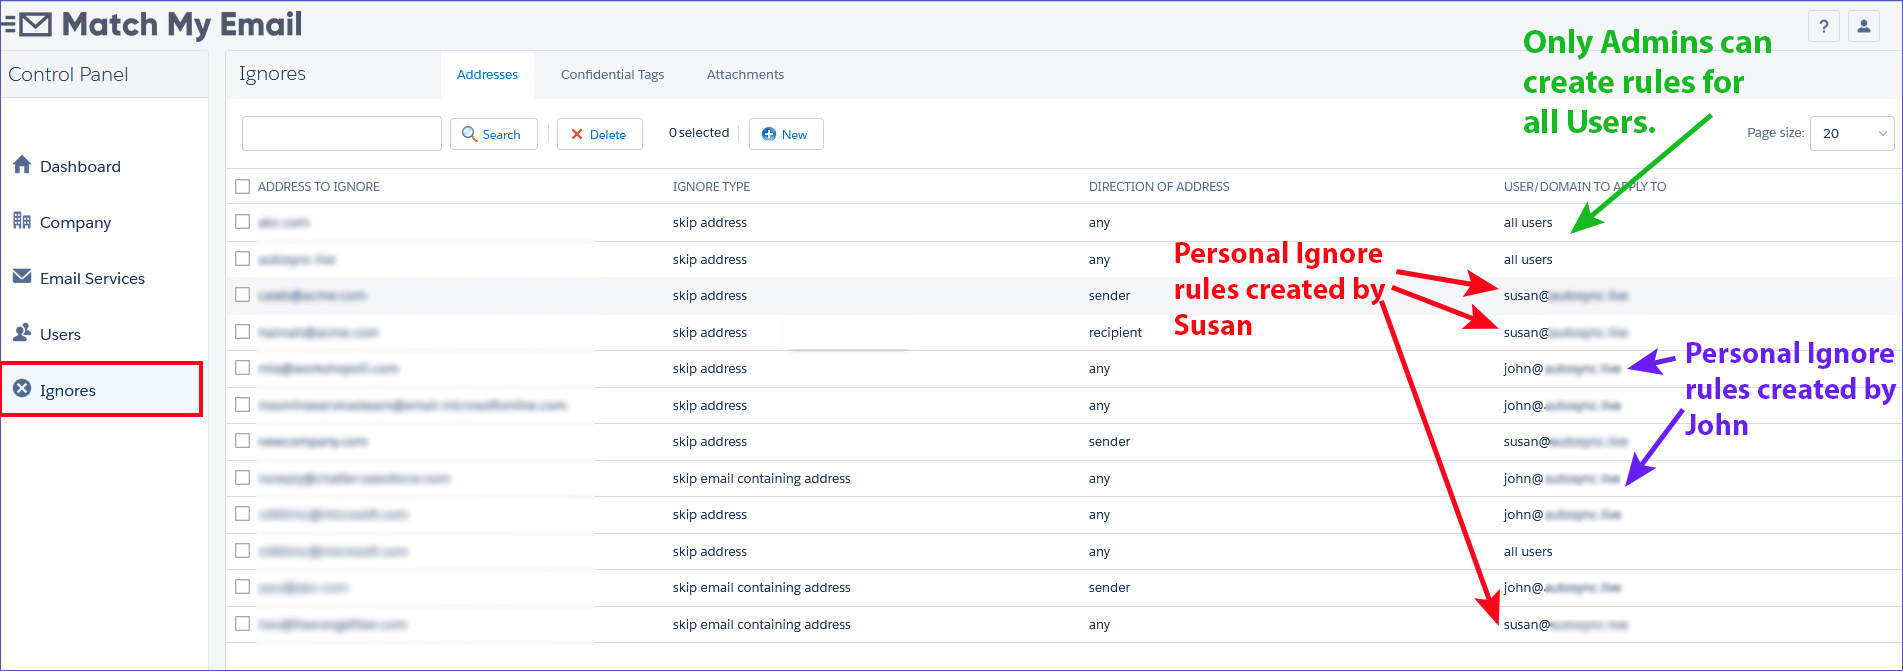Click the Ignores circle-x icon
This screenshot has width=1903, height=671.
pos(22,389)
